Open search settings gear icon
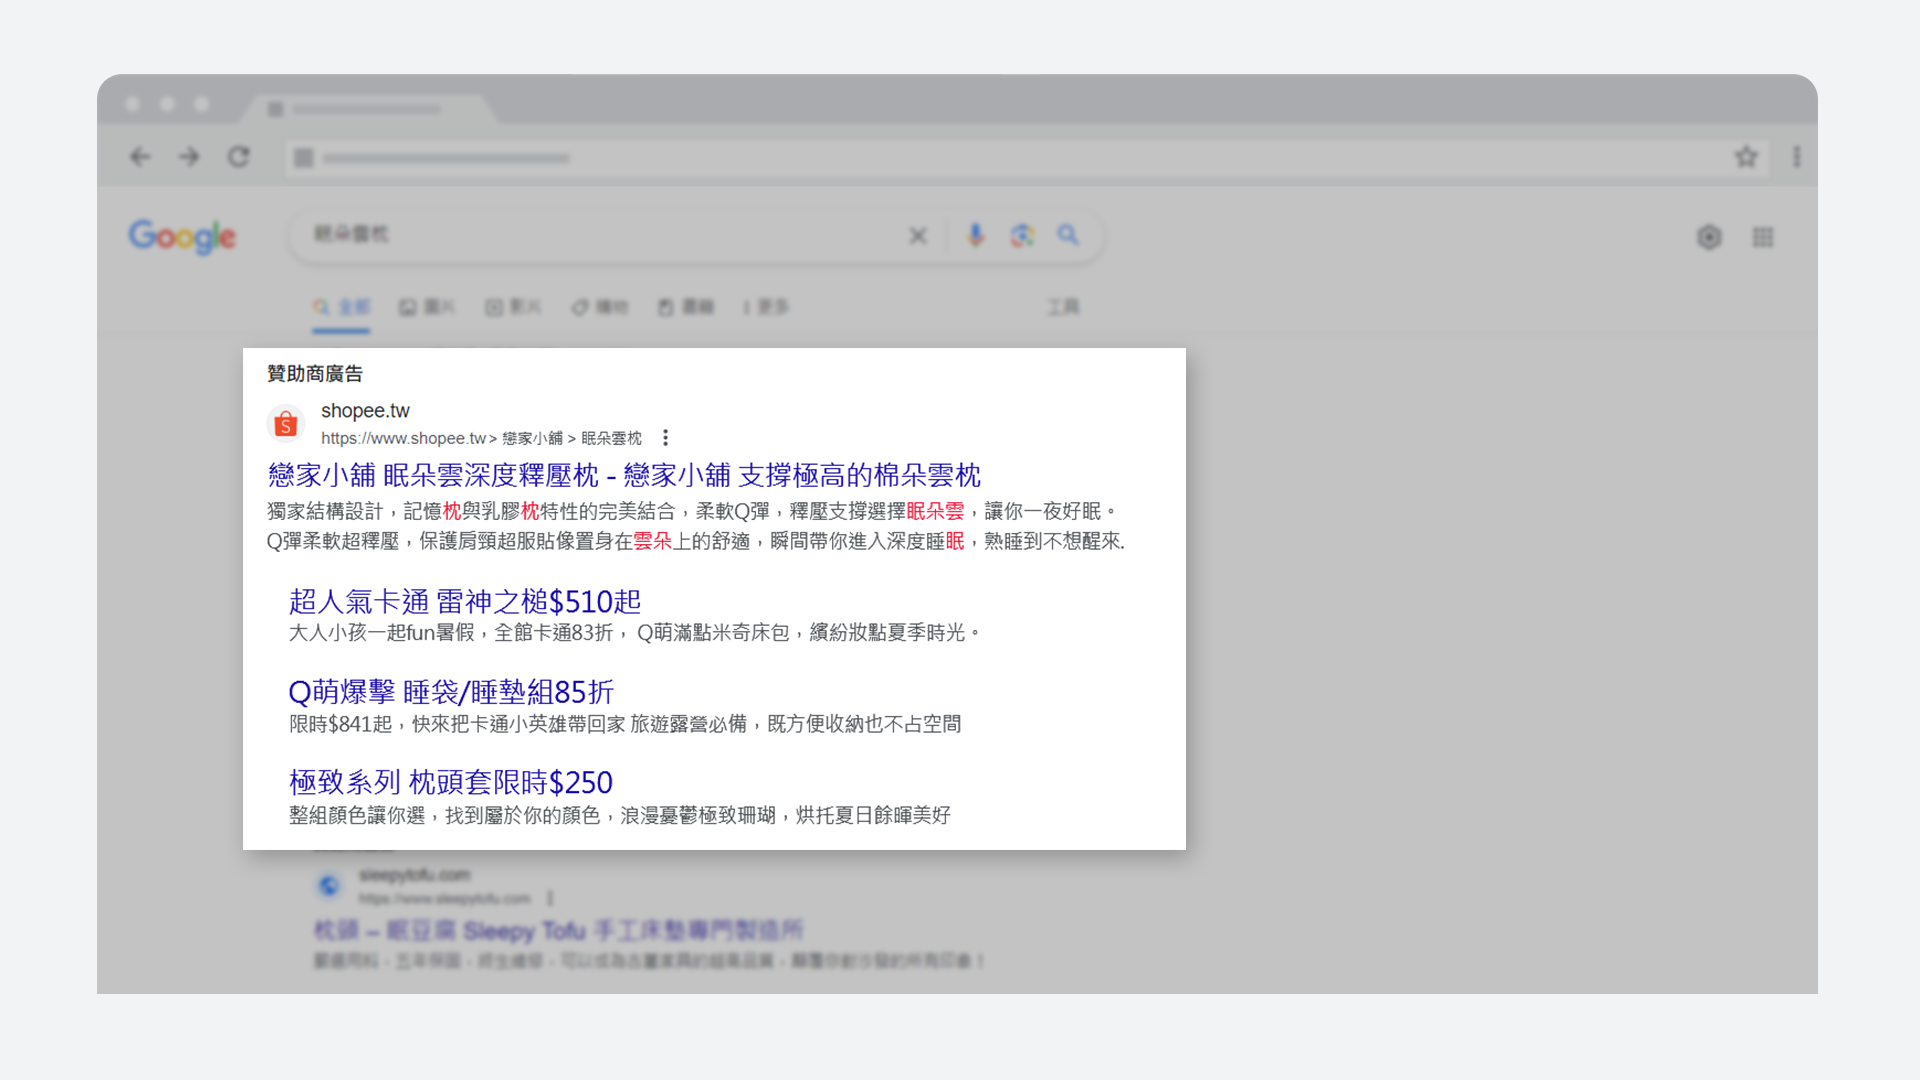This screenshot has width=1920, height=1080. pyautogui.click(x=1709, y=237)
